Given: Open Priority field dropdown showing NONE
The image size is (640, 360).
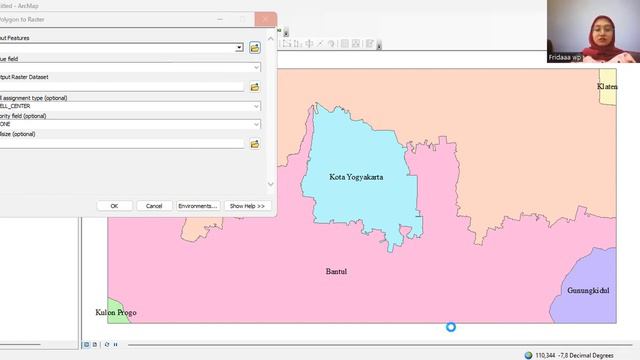Looking at the screenshot, I should 256,124.
